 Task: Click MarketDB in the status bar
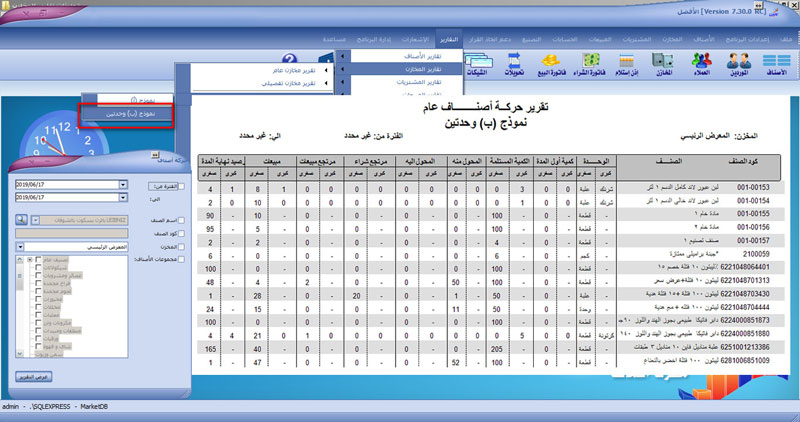click(94, 407)
